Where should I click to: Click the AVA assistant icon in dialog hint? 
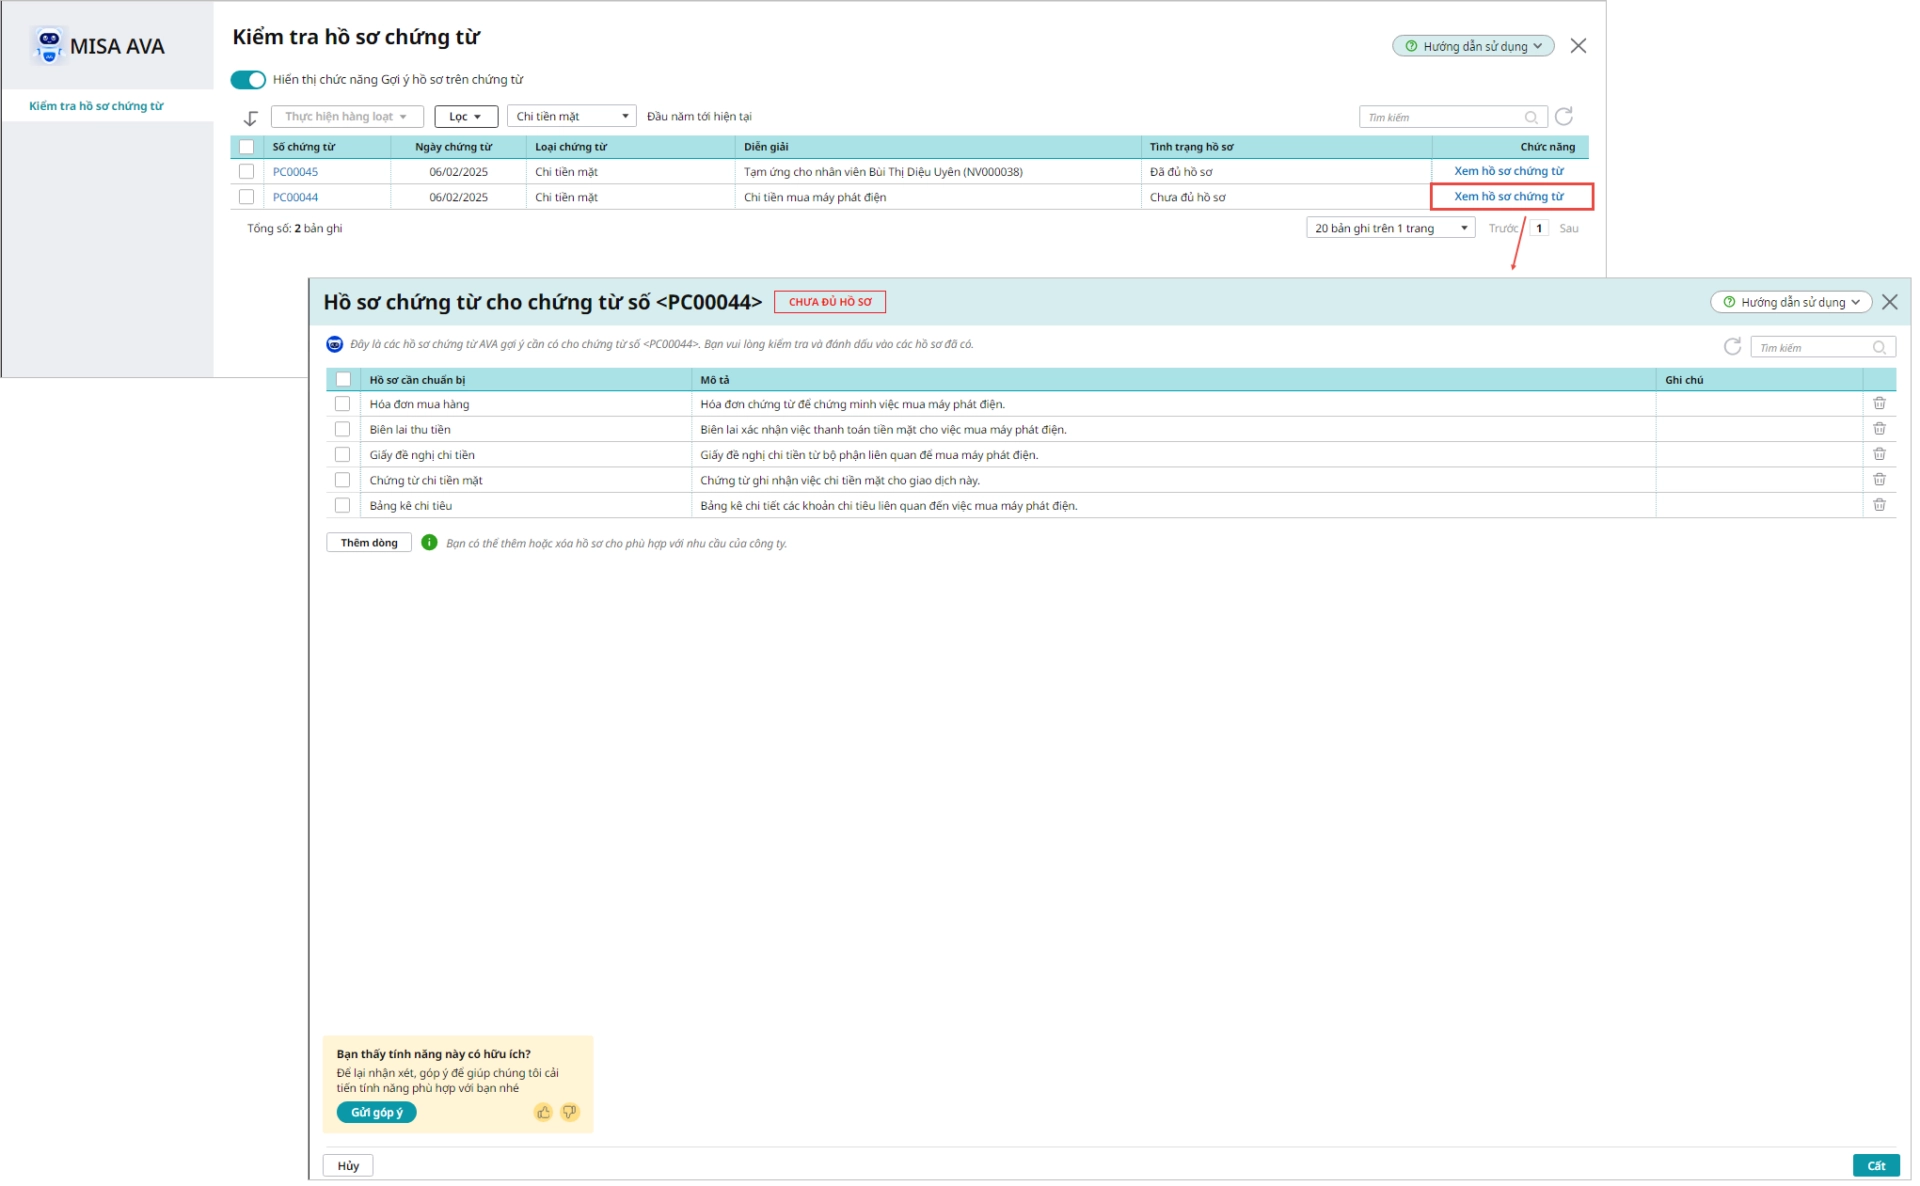coord(335,344)
